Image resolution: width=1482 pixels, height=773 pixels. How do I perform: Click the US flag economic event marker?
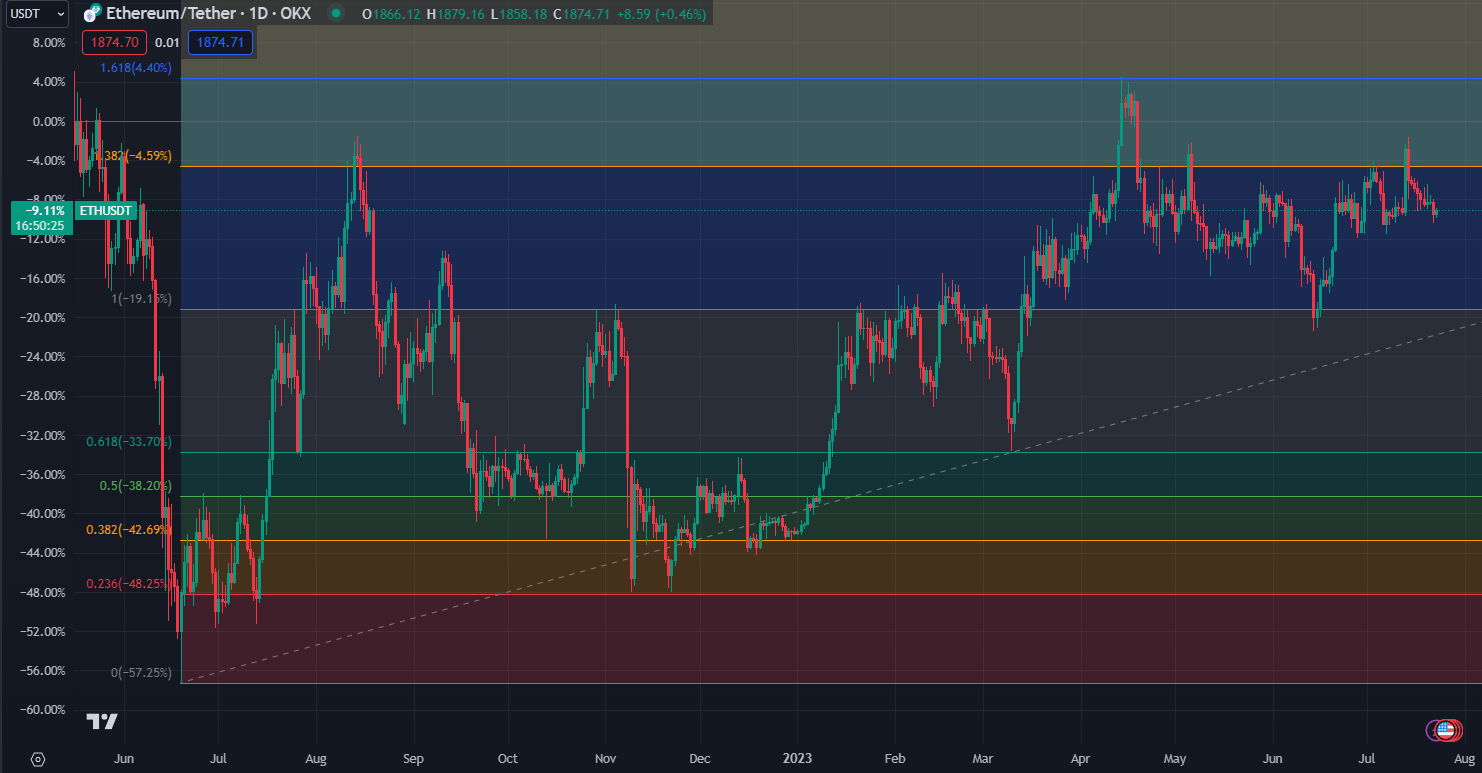click(x=1444, y=730)
